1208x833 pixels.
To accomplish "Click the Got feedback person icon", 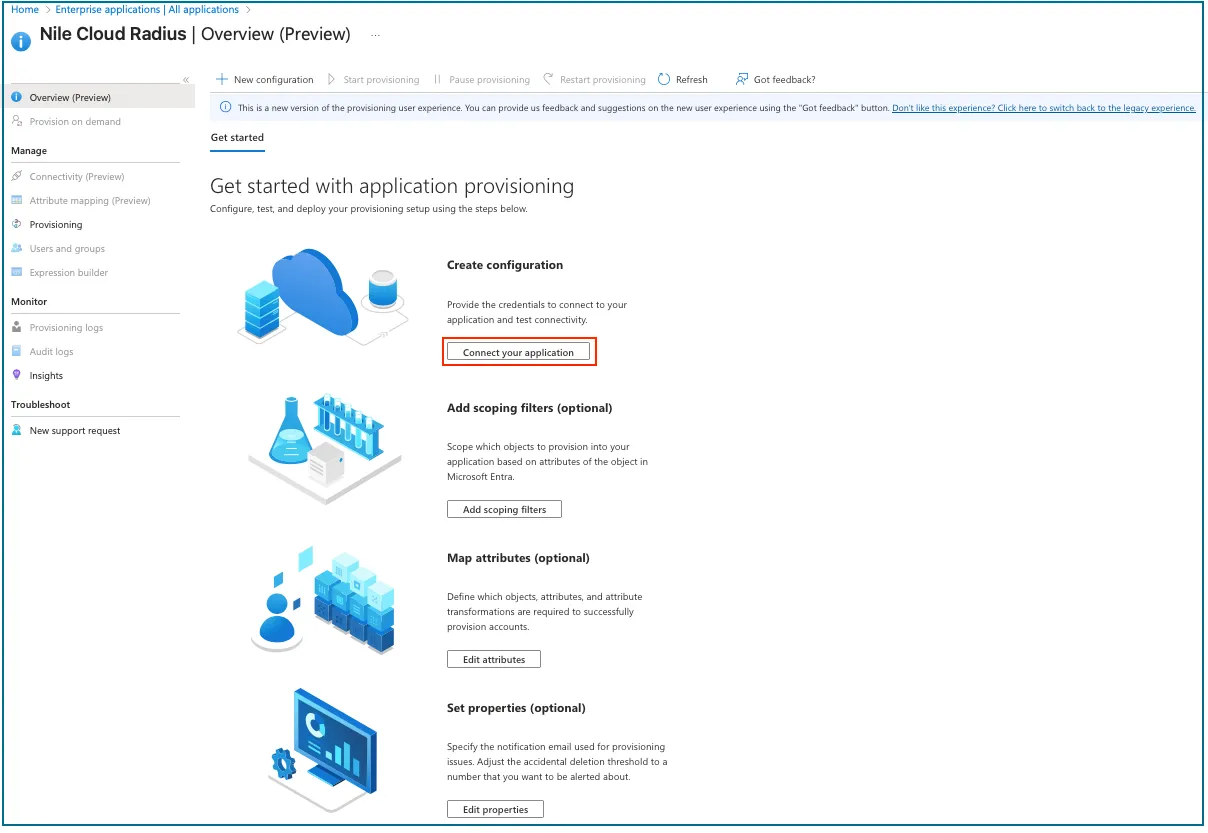I will point(742,79).
